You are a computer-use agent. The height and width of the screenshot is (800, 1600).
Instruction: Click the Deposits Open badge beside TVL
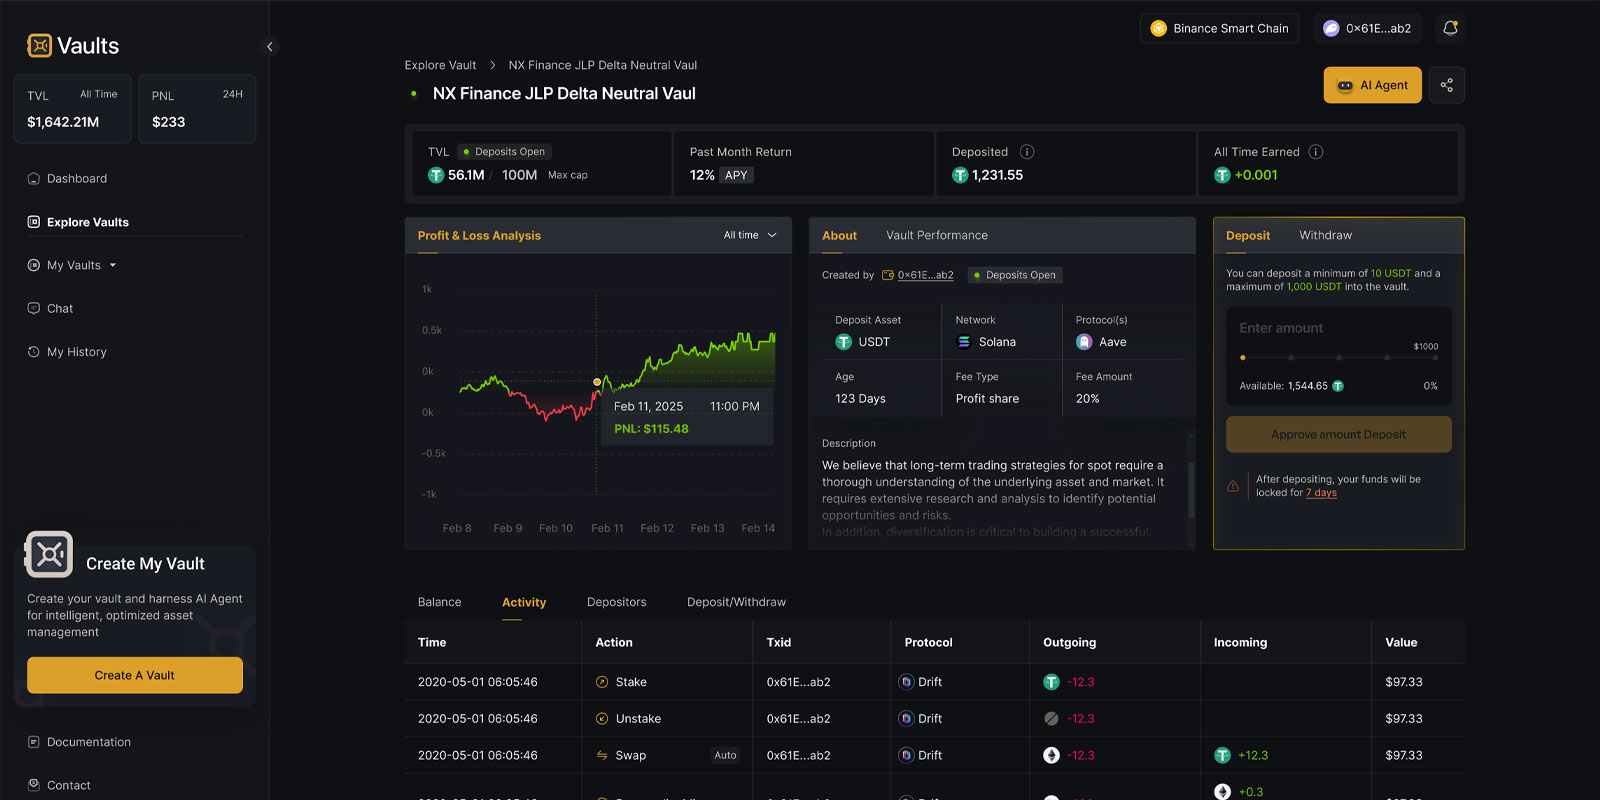coord(505,152)
